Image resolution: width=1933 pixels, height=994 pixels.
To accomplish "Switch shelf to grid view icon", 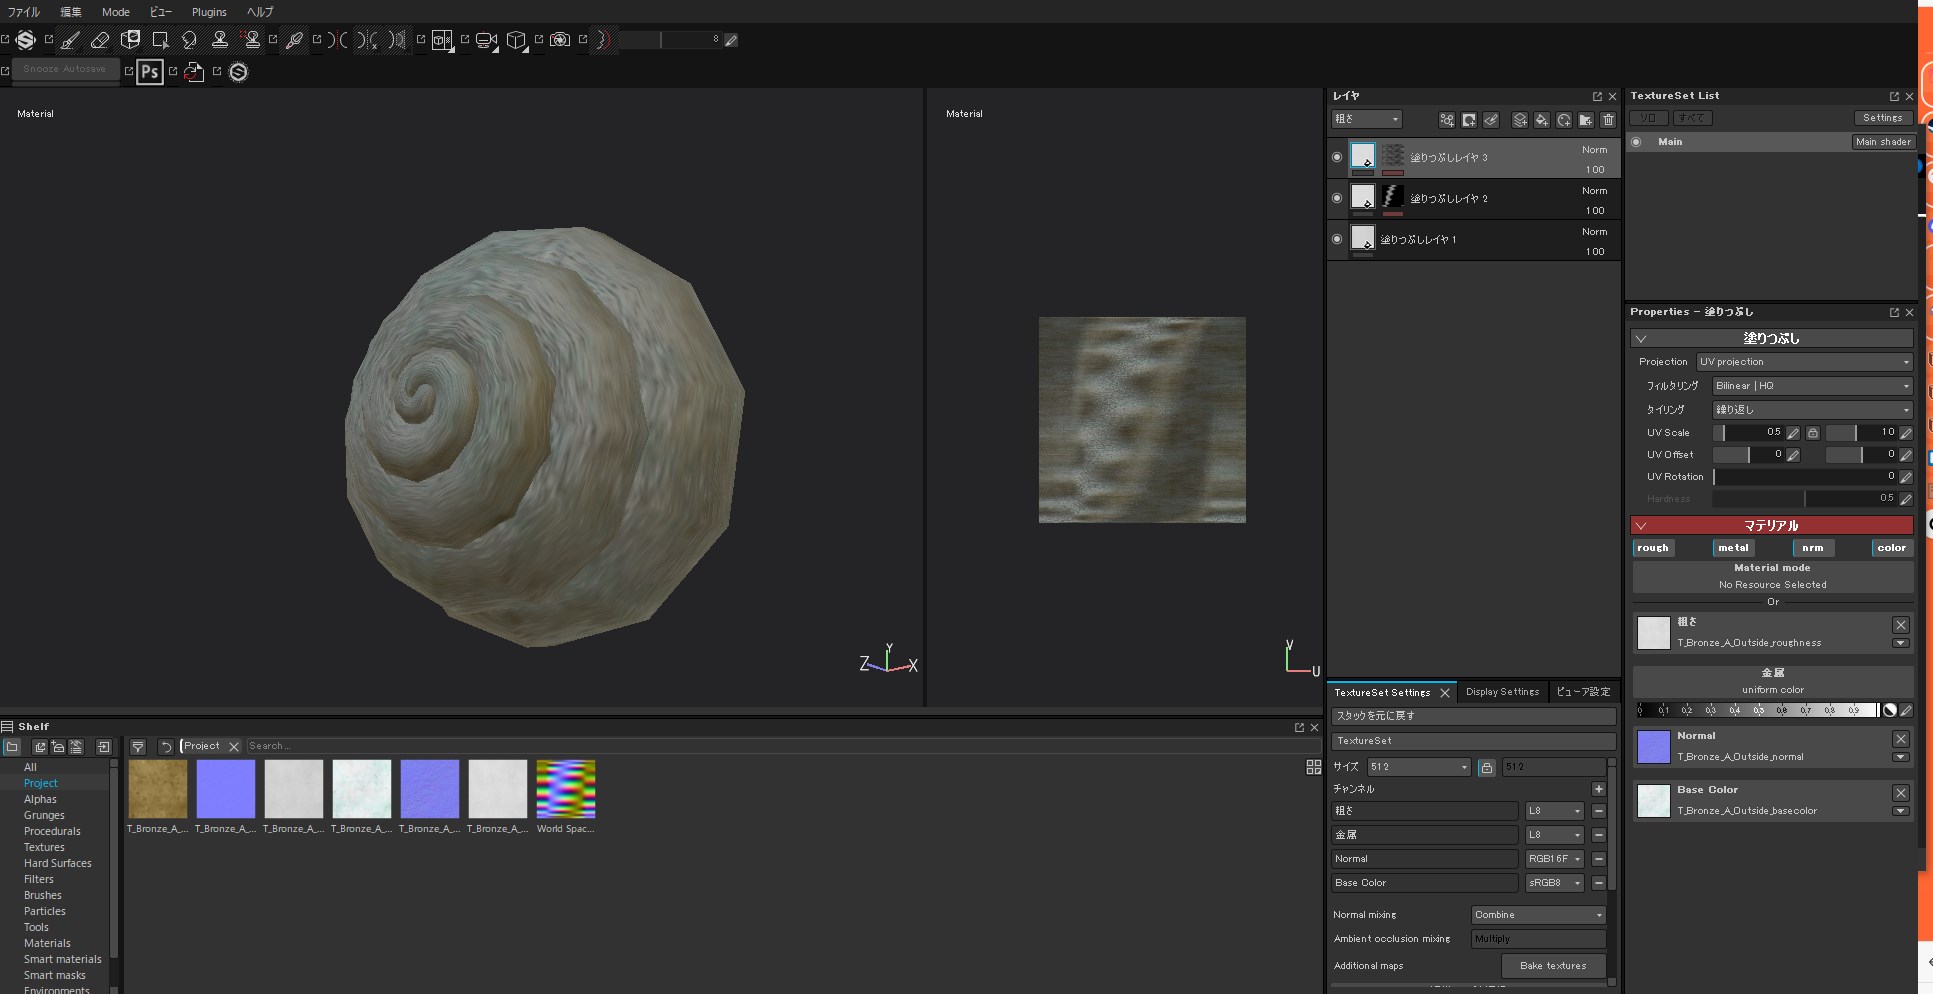I will (1314, 767).
